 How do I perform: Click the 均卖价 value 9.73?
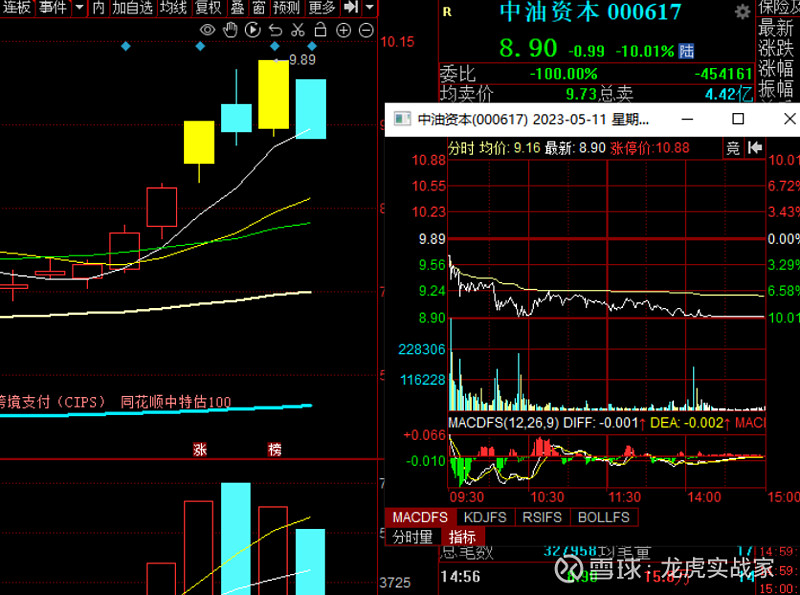[581, 94]
